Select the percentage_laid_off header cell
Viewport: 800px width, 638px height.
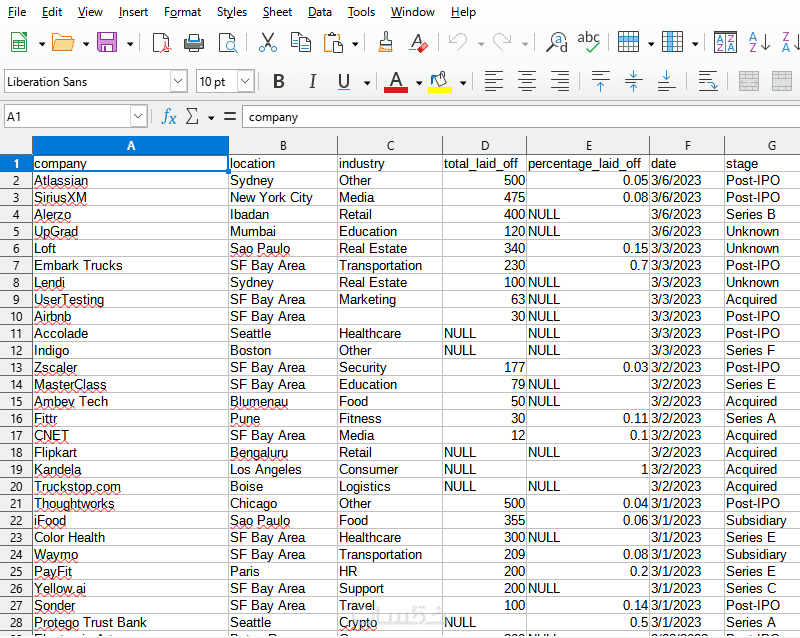click(x=588, y=163)
